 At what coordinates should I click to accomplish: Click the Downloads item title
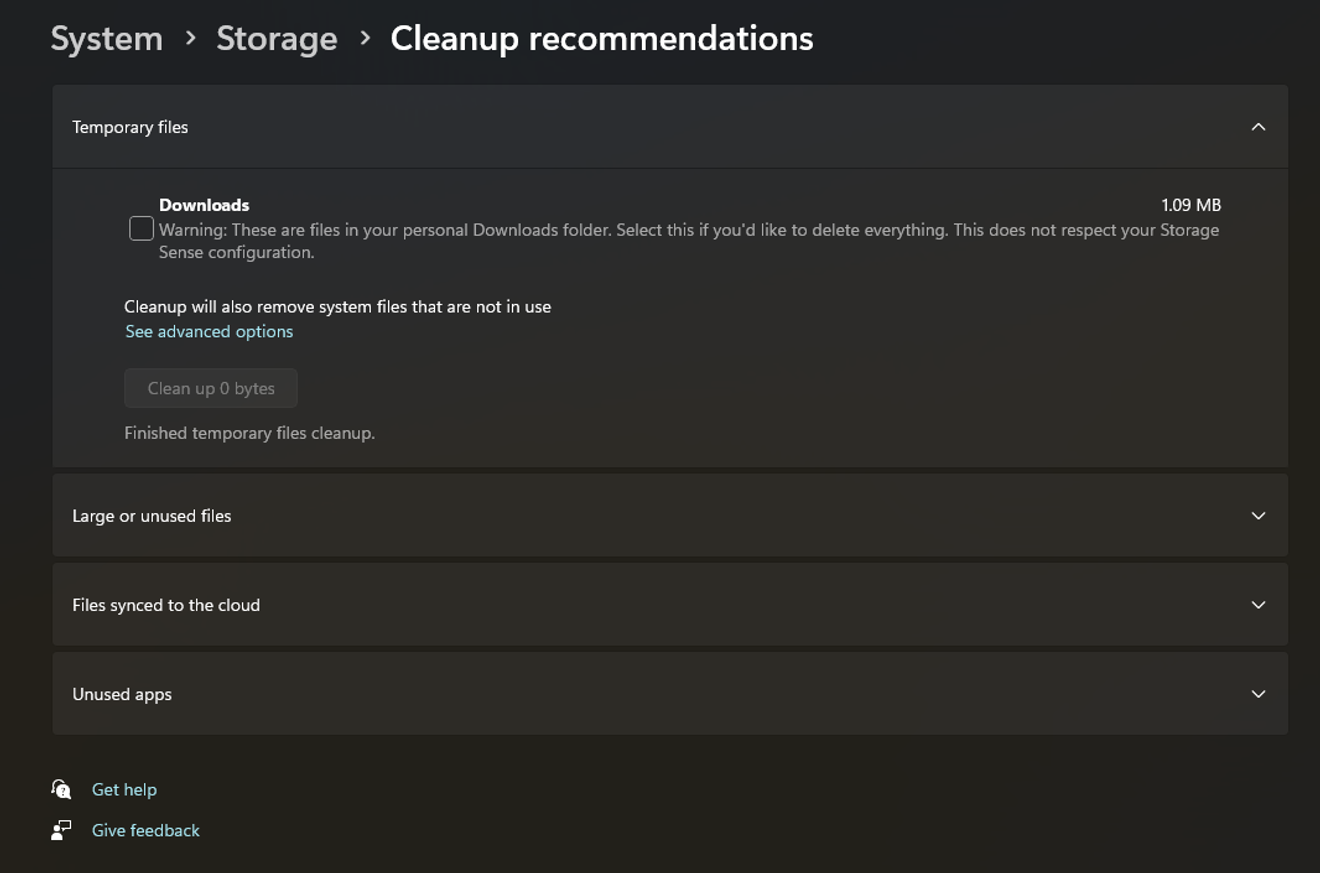pos(204,205)
